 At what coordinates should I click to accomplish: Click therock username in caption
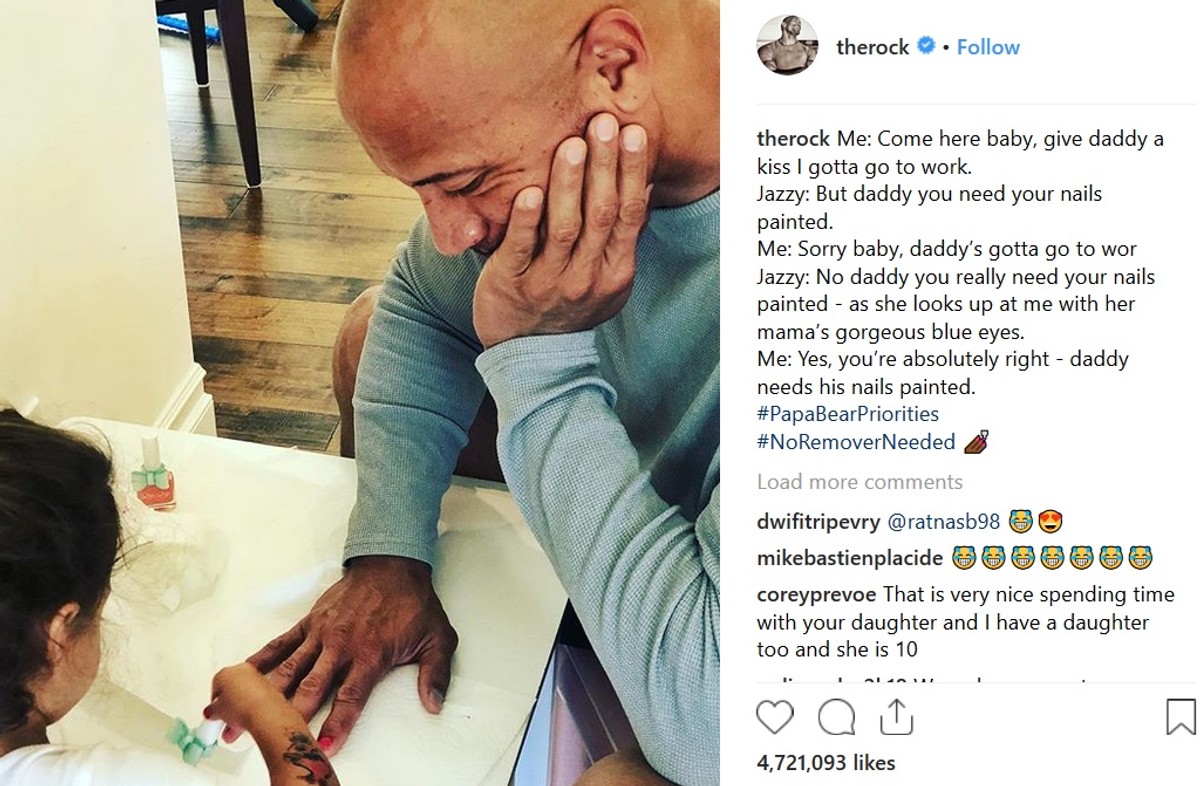tap(794, 139)
